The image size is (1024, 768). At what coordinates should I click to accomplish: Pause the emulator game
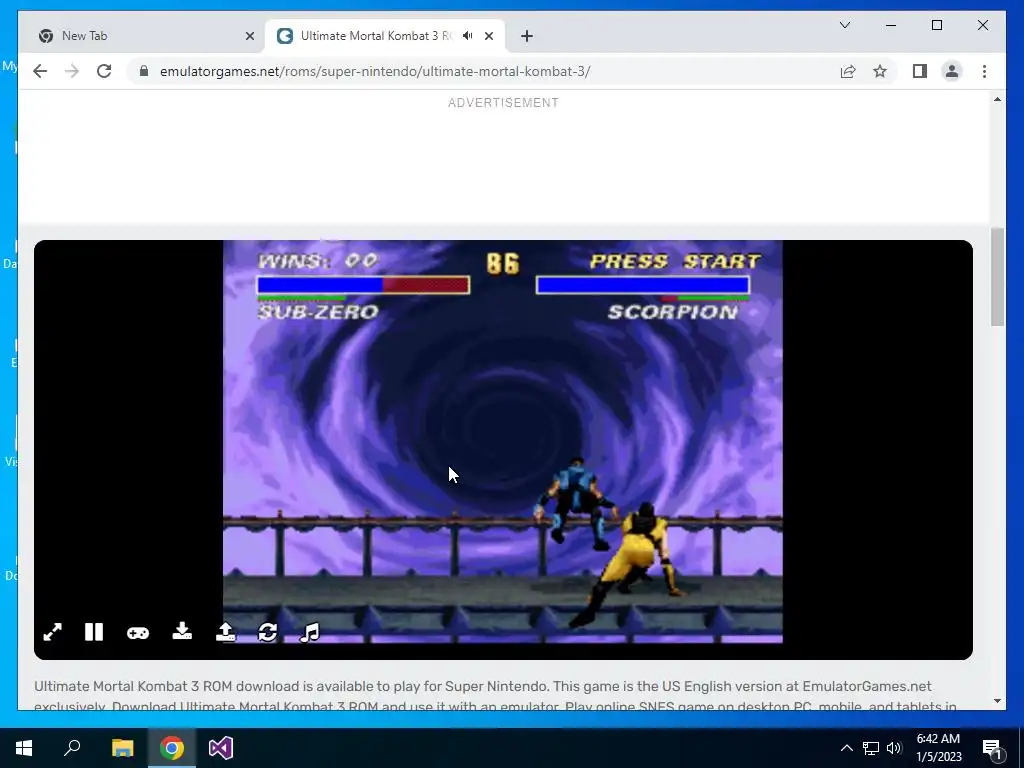click(x=94, y=632)
